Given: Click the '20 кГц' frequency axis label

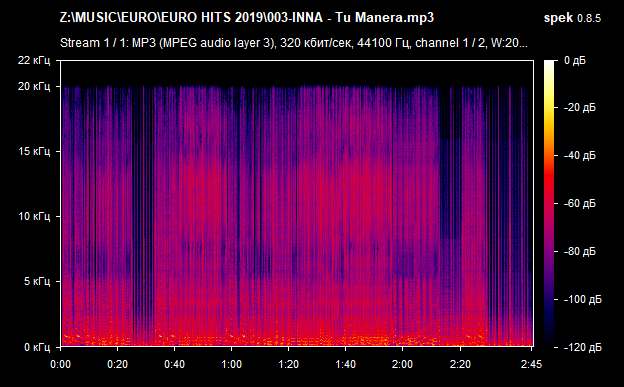Looking at the screenshot, I should tap(34, 86).
